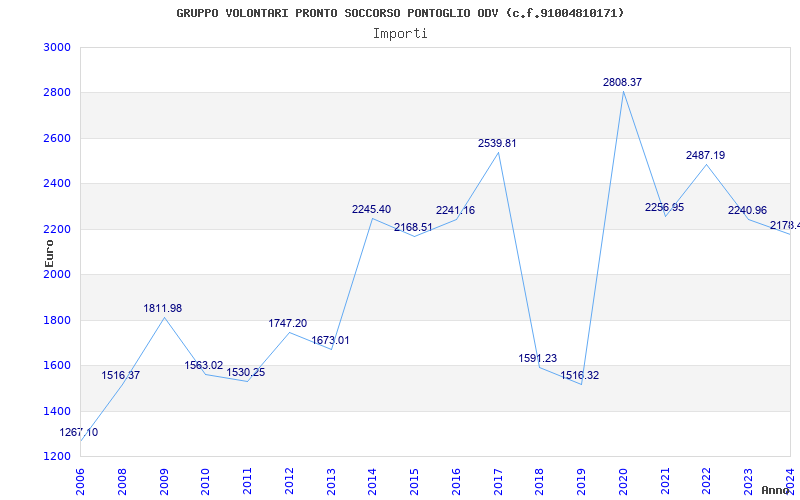Click x-axis year 2009
800x500 pixels.
tap(164, 481)
